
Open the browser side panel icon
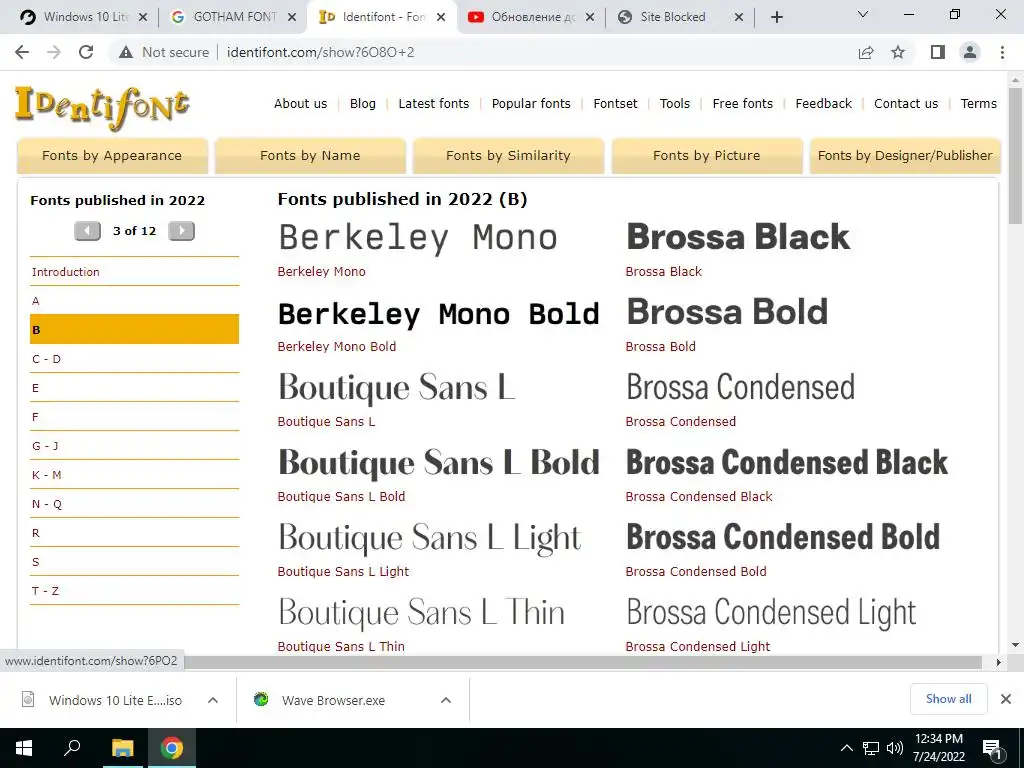(x=938, y=52)
